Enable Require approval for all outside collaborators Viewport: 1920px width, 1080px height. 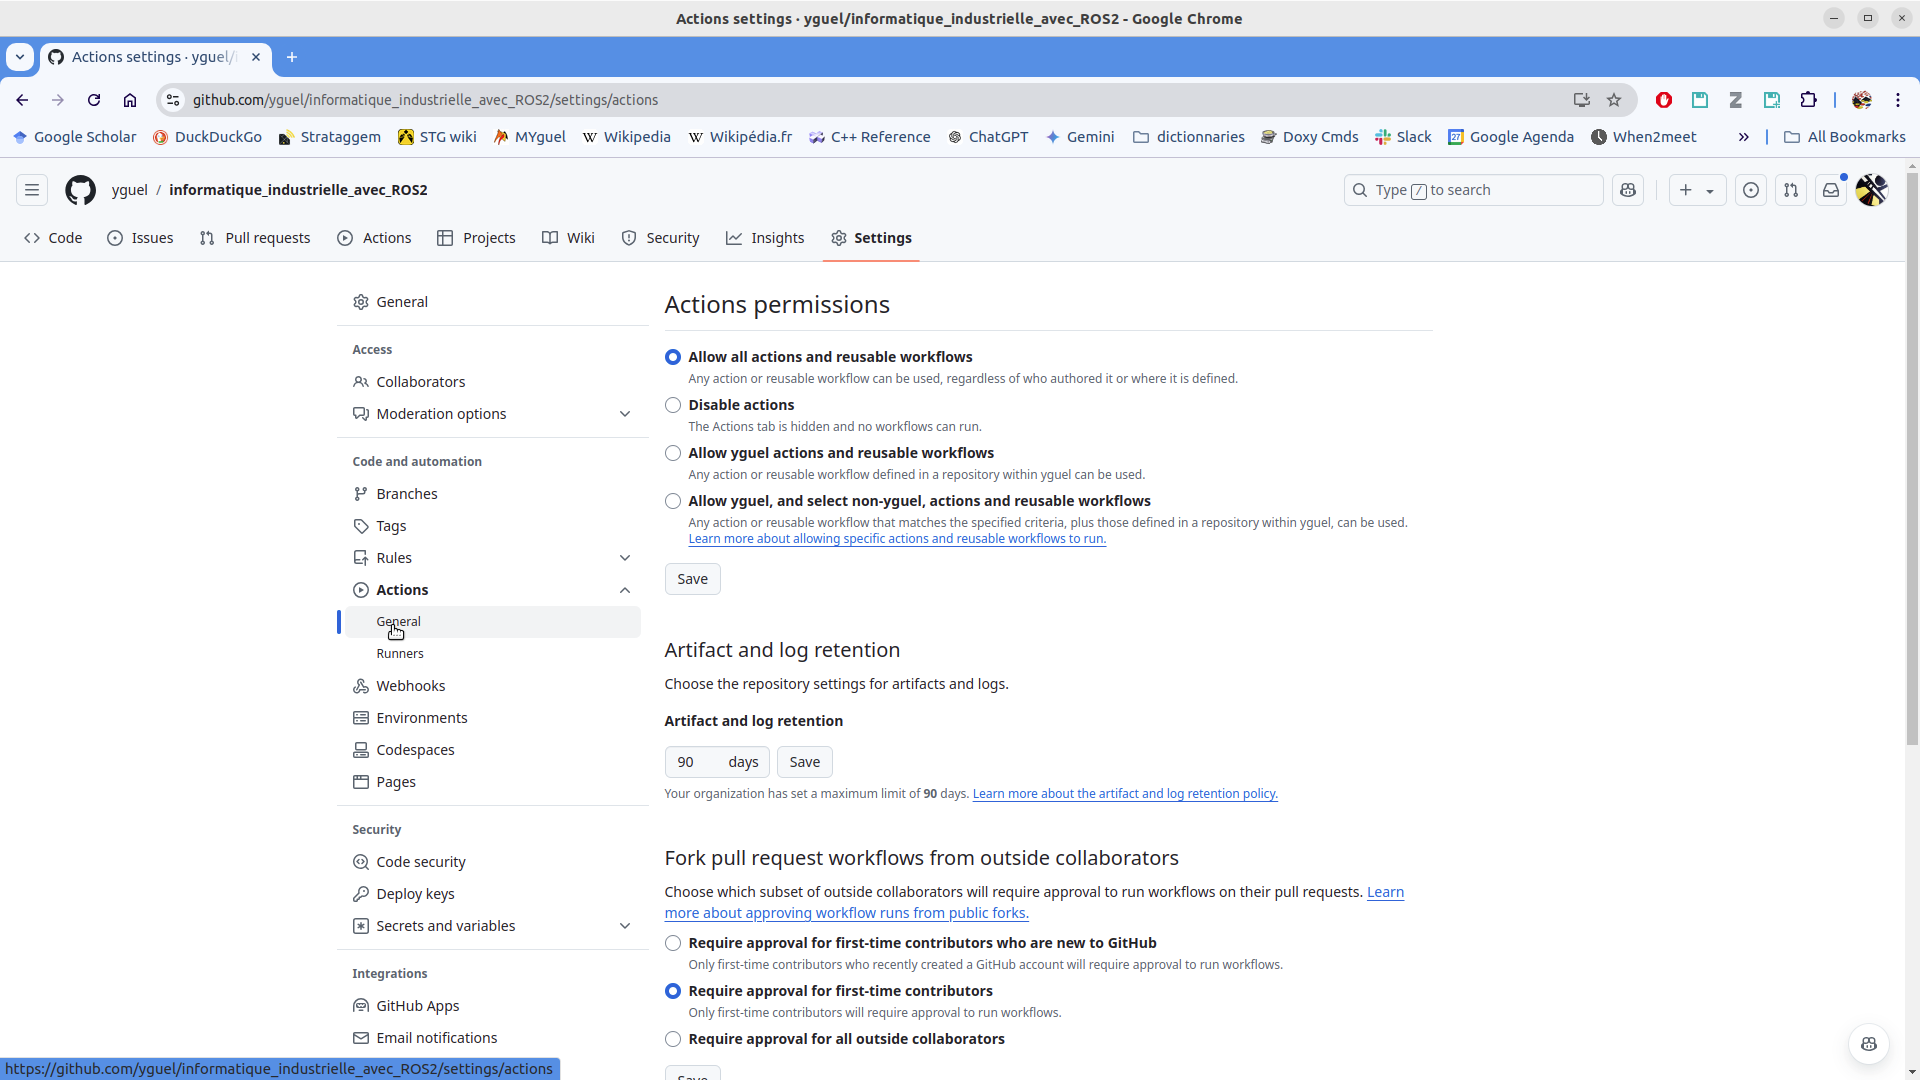coord(672,1039)
